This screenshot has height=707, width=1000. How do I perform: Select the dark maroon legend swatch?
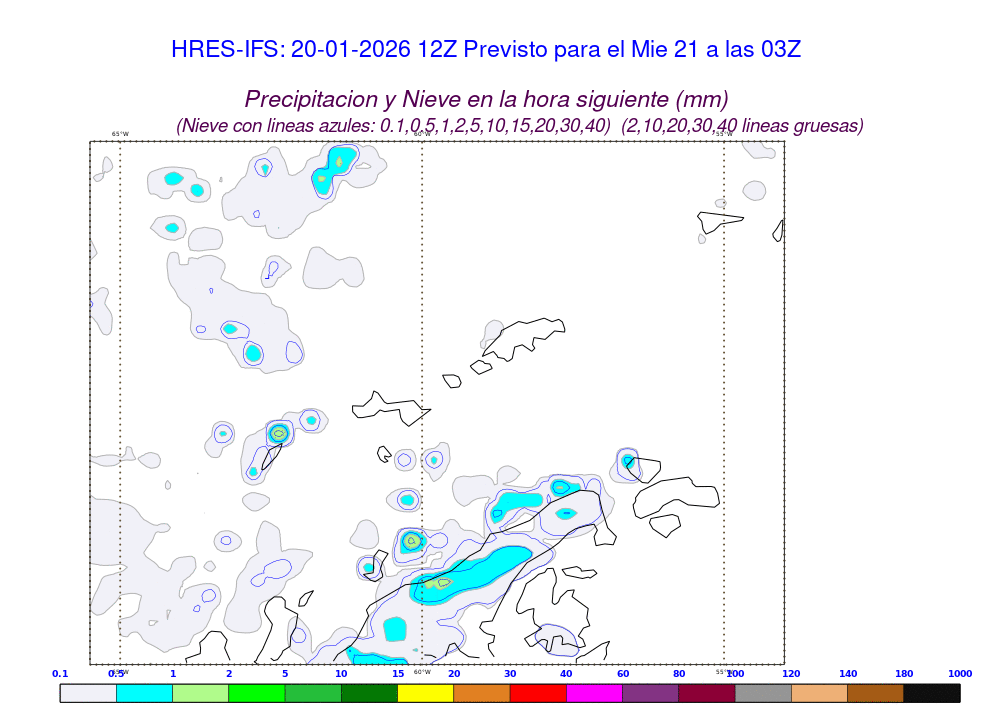click(x=706, y=692)
